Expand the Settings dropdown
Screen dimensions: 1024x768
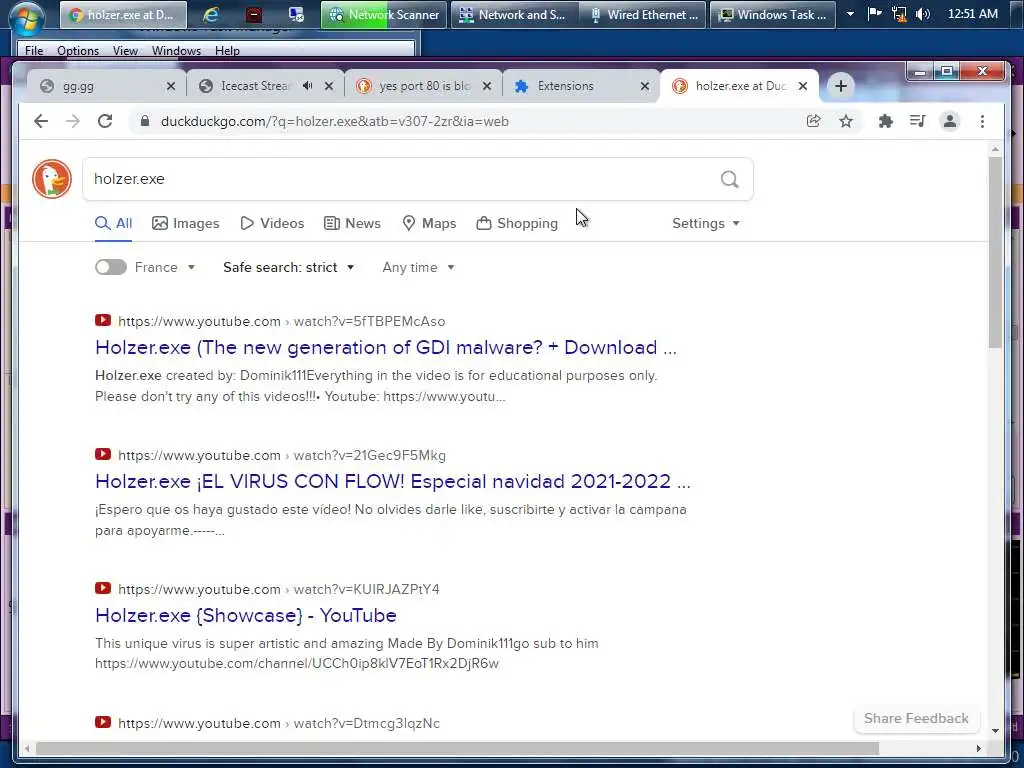[705, 223]
